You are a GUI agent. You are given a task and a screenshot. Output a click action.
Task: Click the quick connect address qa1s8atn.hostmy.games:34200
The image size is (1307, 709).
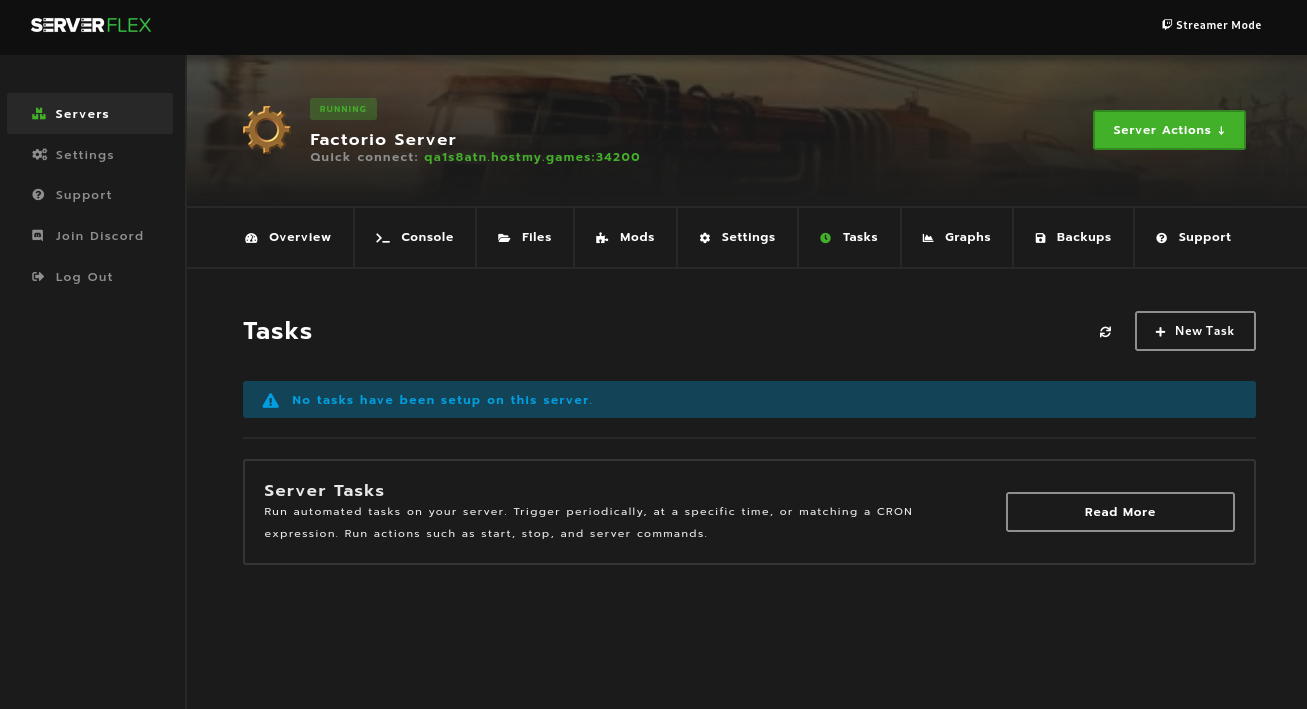(532, 157)
